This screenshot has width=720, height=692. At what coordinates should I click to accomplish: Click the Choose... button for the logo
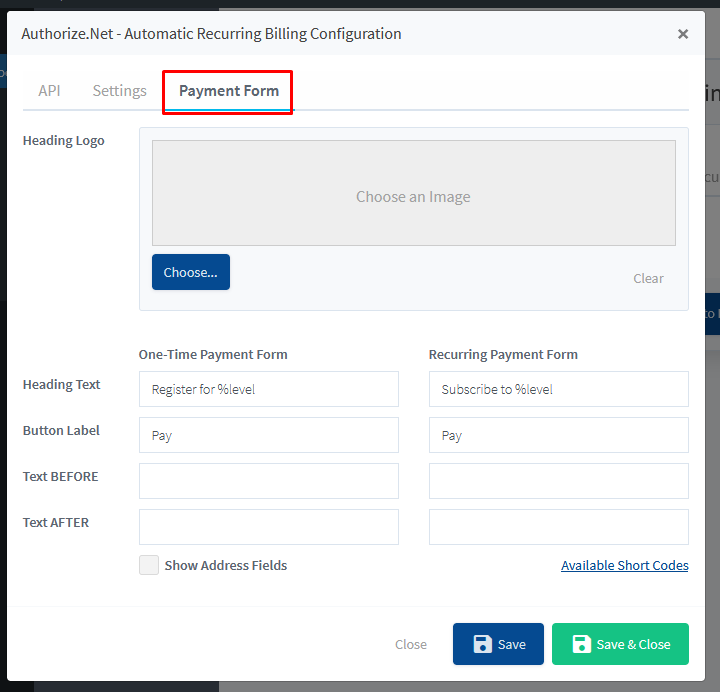point(191,272)
